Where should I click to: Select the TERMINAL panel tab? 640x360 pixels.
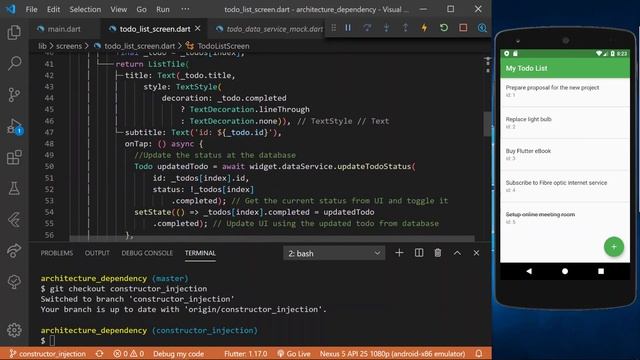point(200,253)
